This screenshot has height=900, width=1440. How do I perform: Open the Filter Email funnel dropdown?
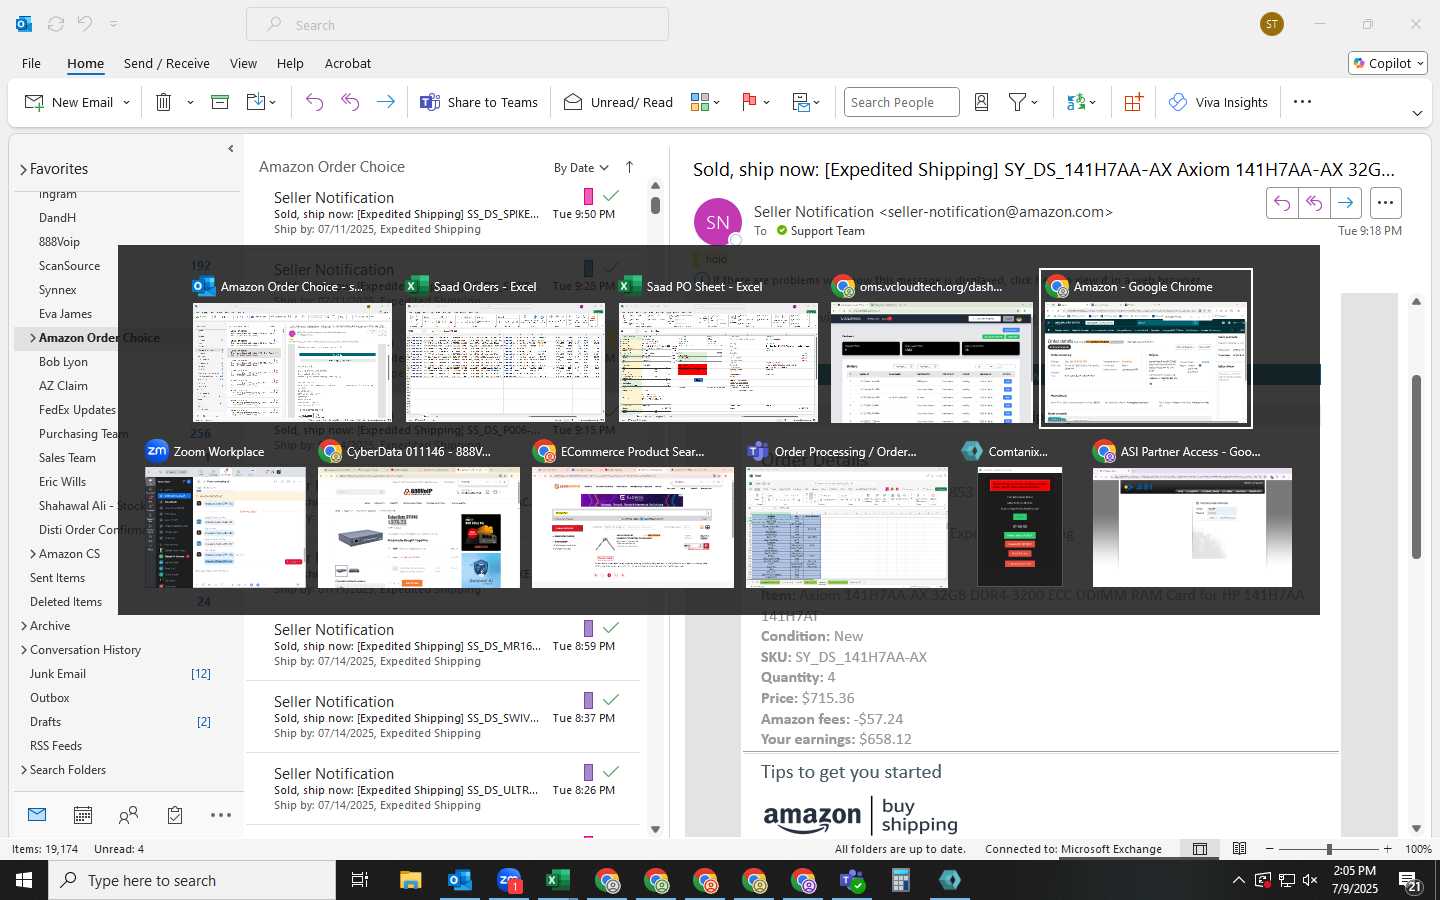coord(1023,102)
